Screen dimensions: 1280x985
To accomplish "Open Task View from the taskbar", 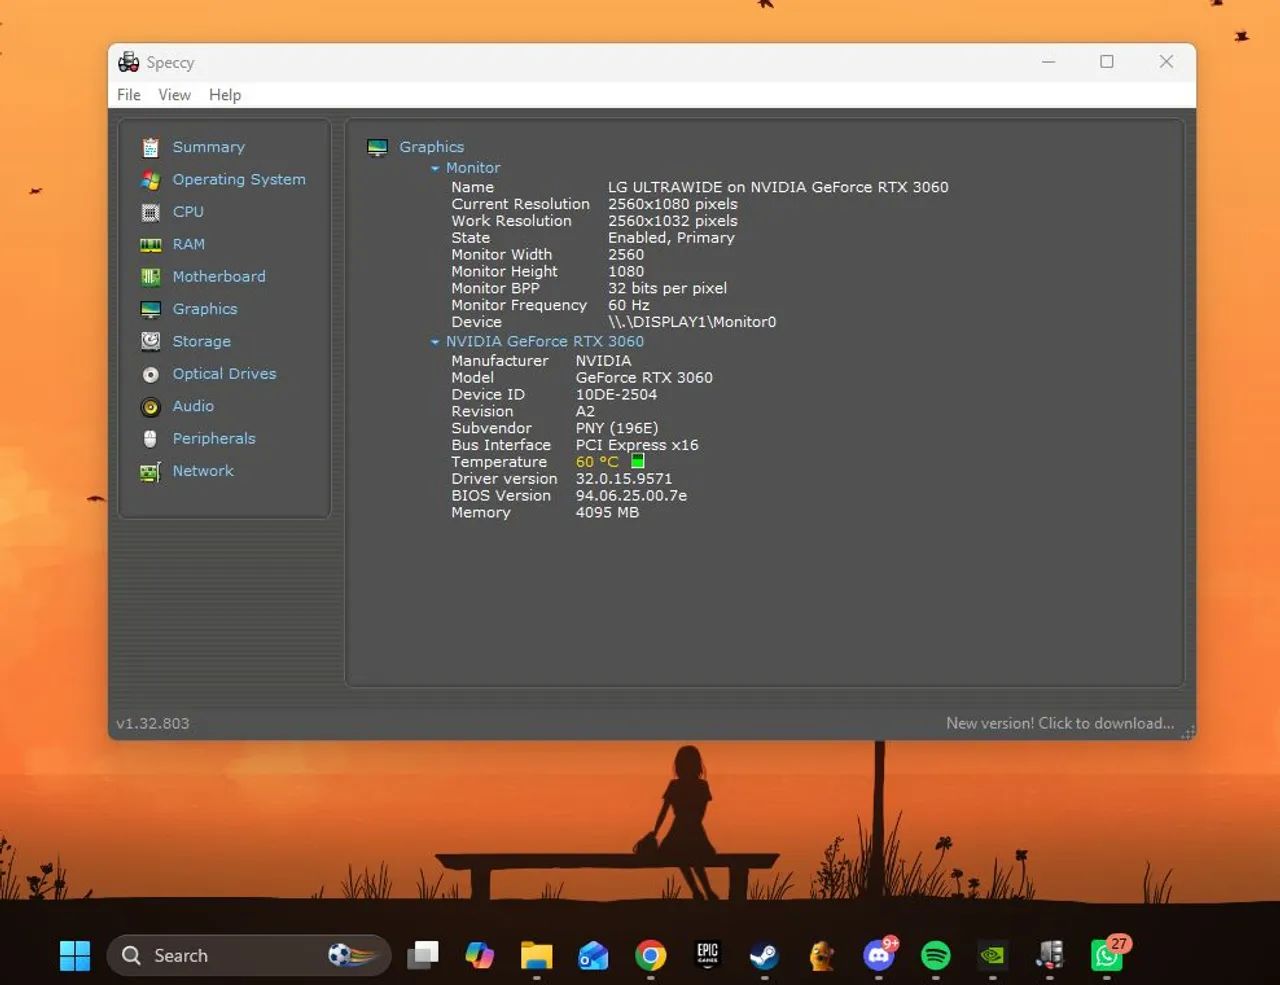I will click(422, 955).
